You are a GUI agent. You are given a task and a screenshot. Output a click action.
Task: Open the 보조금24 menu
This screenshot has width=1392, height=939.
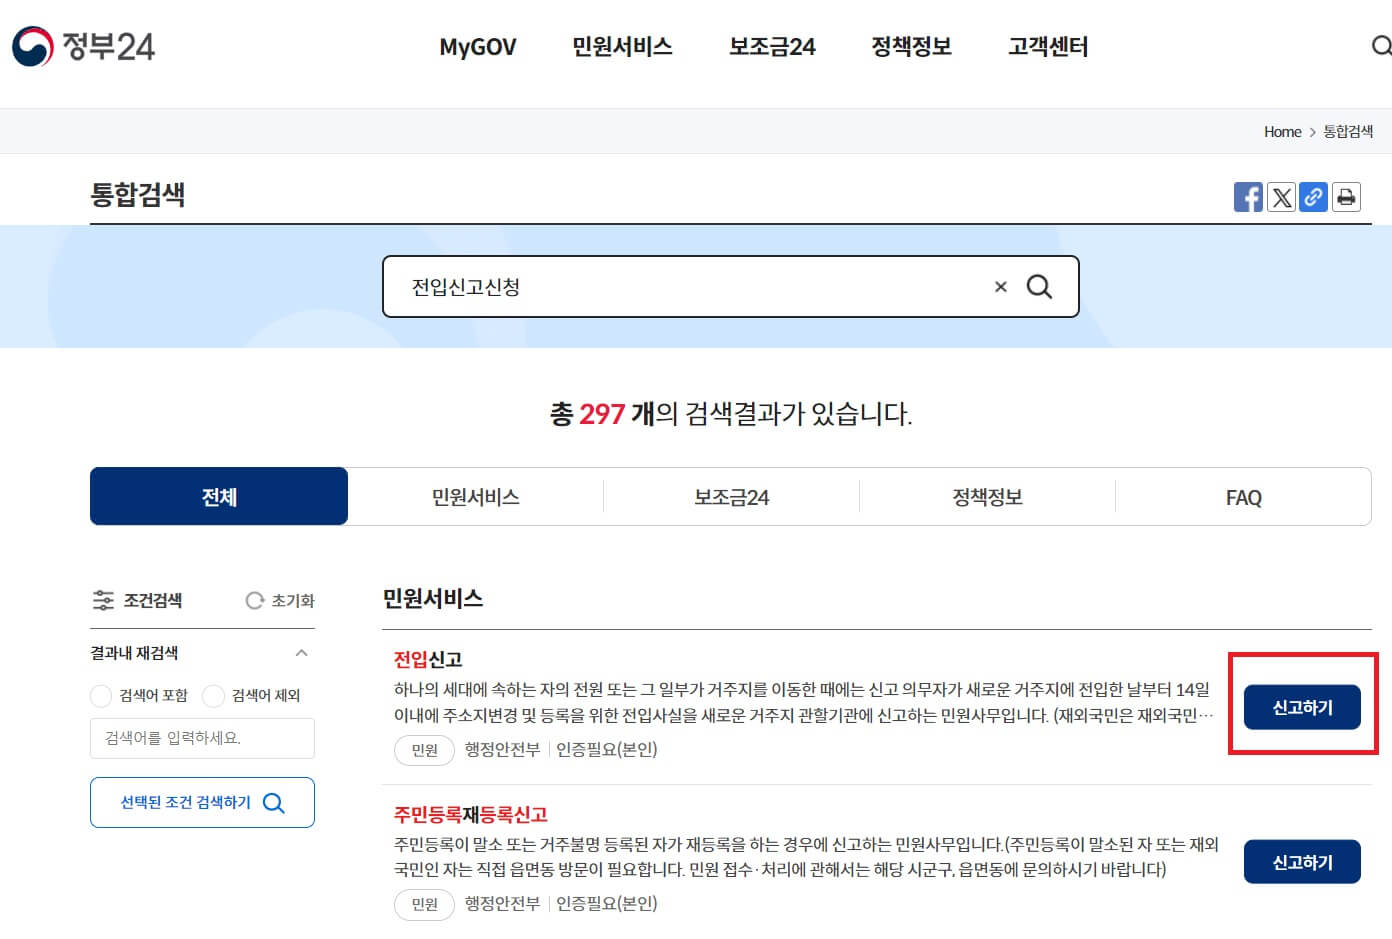click(770, 46)
